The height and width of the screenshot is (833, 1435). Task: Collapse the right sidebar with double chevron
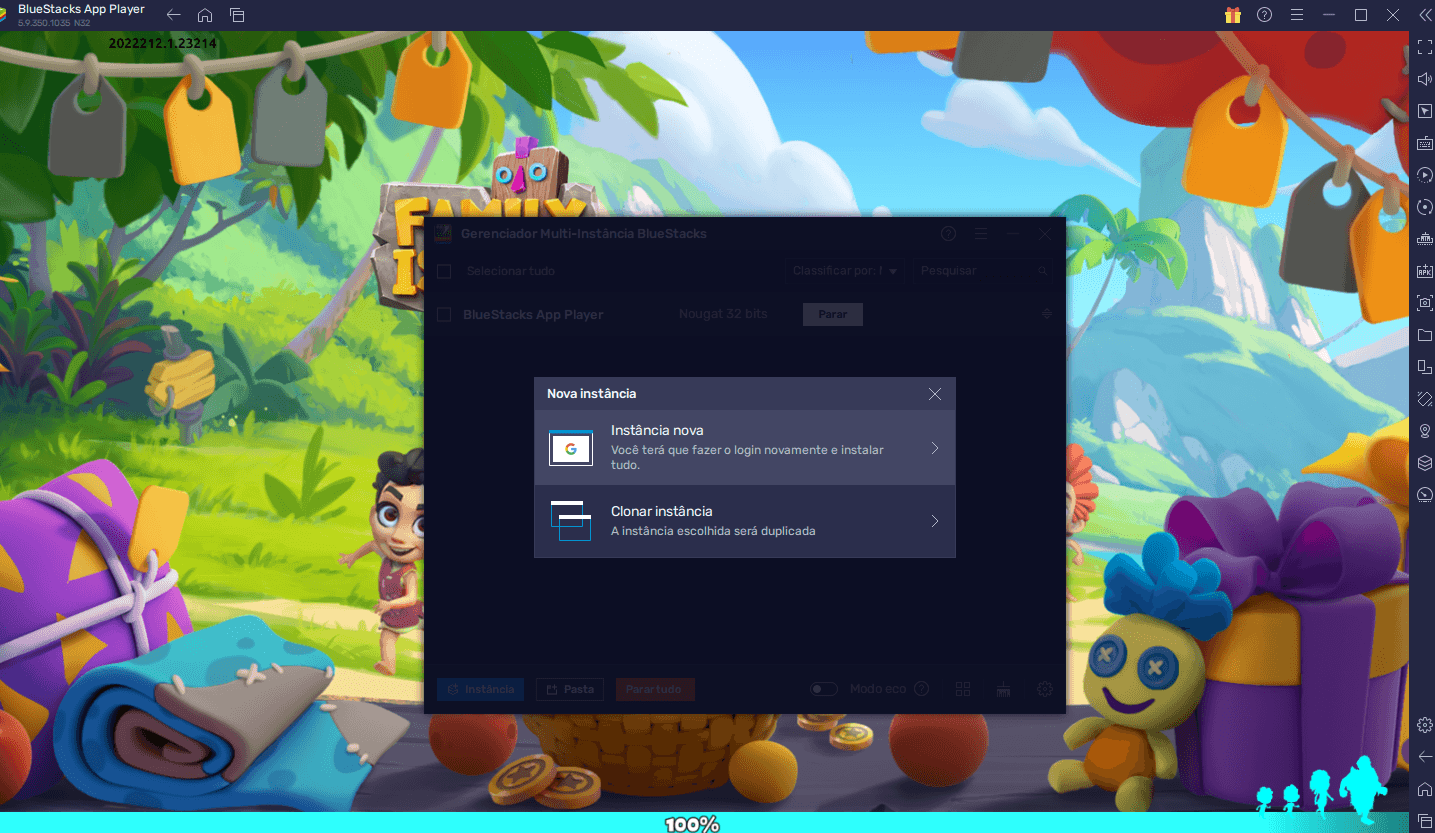click(1425, 15)
